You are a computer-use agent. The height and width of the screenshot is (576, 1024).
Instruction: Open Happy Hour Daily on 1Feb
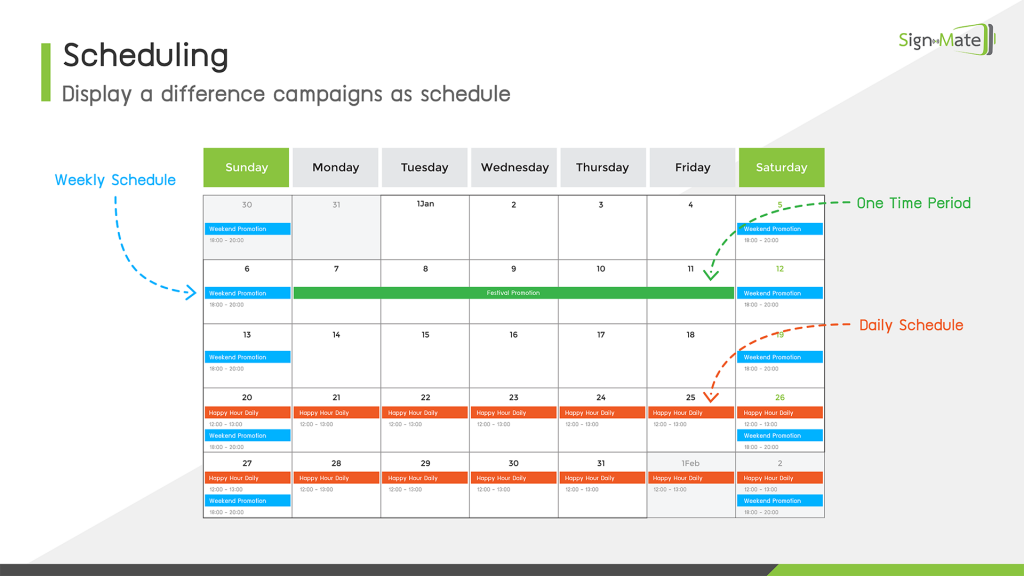click(x=691, y=478)
